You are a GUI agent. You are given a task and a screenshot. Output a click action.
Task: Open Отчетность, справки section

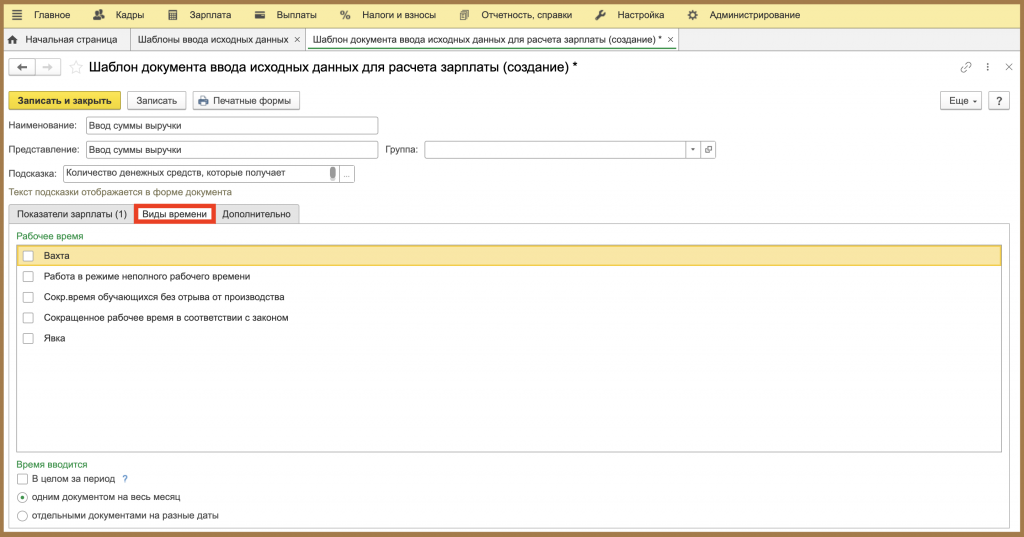(x=526, y=14)
